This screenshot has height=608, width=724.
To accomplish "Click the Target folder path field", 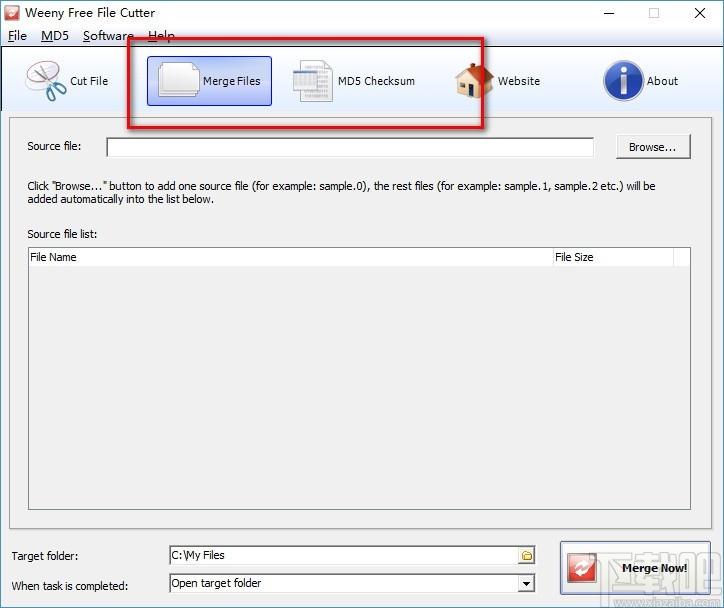I will pos(344,555).
